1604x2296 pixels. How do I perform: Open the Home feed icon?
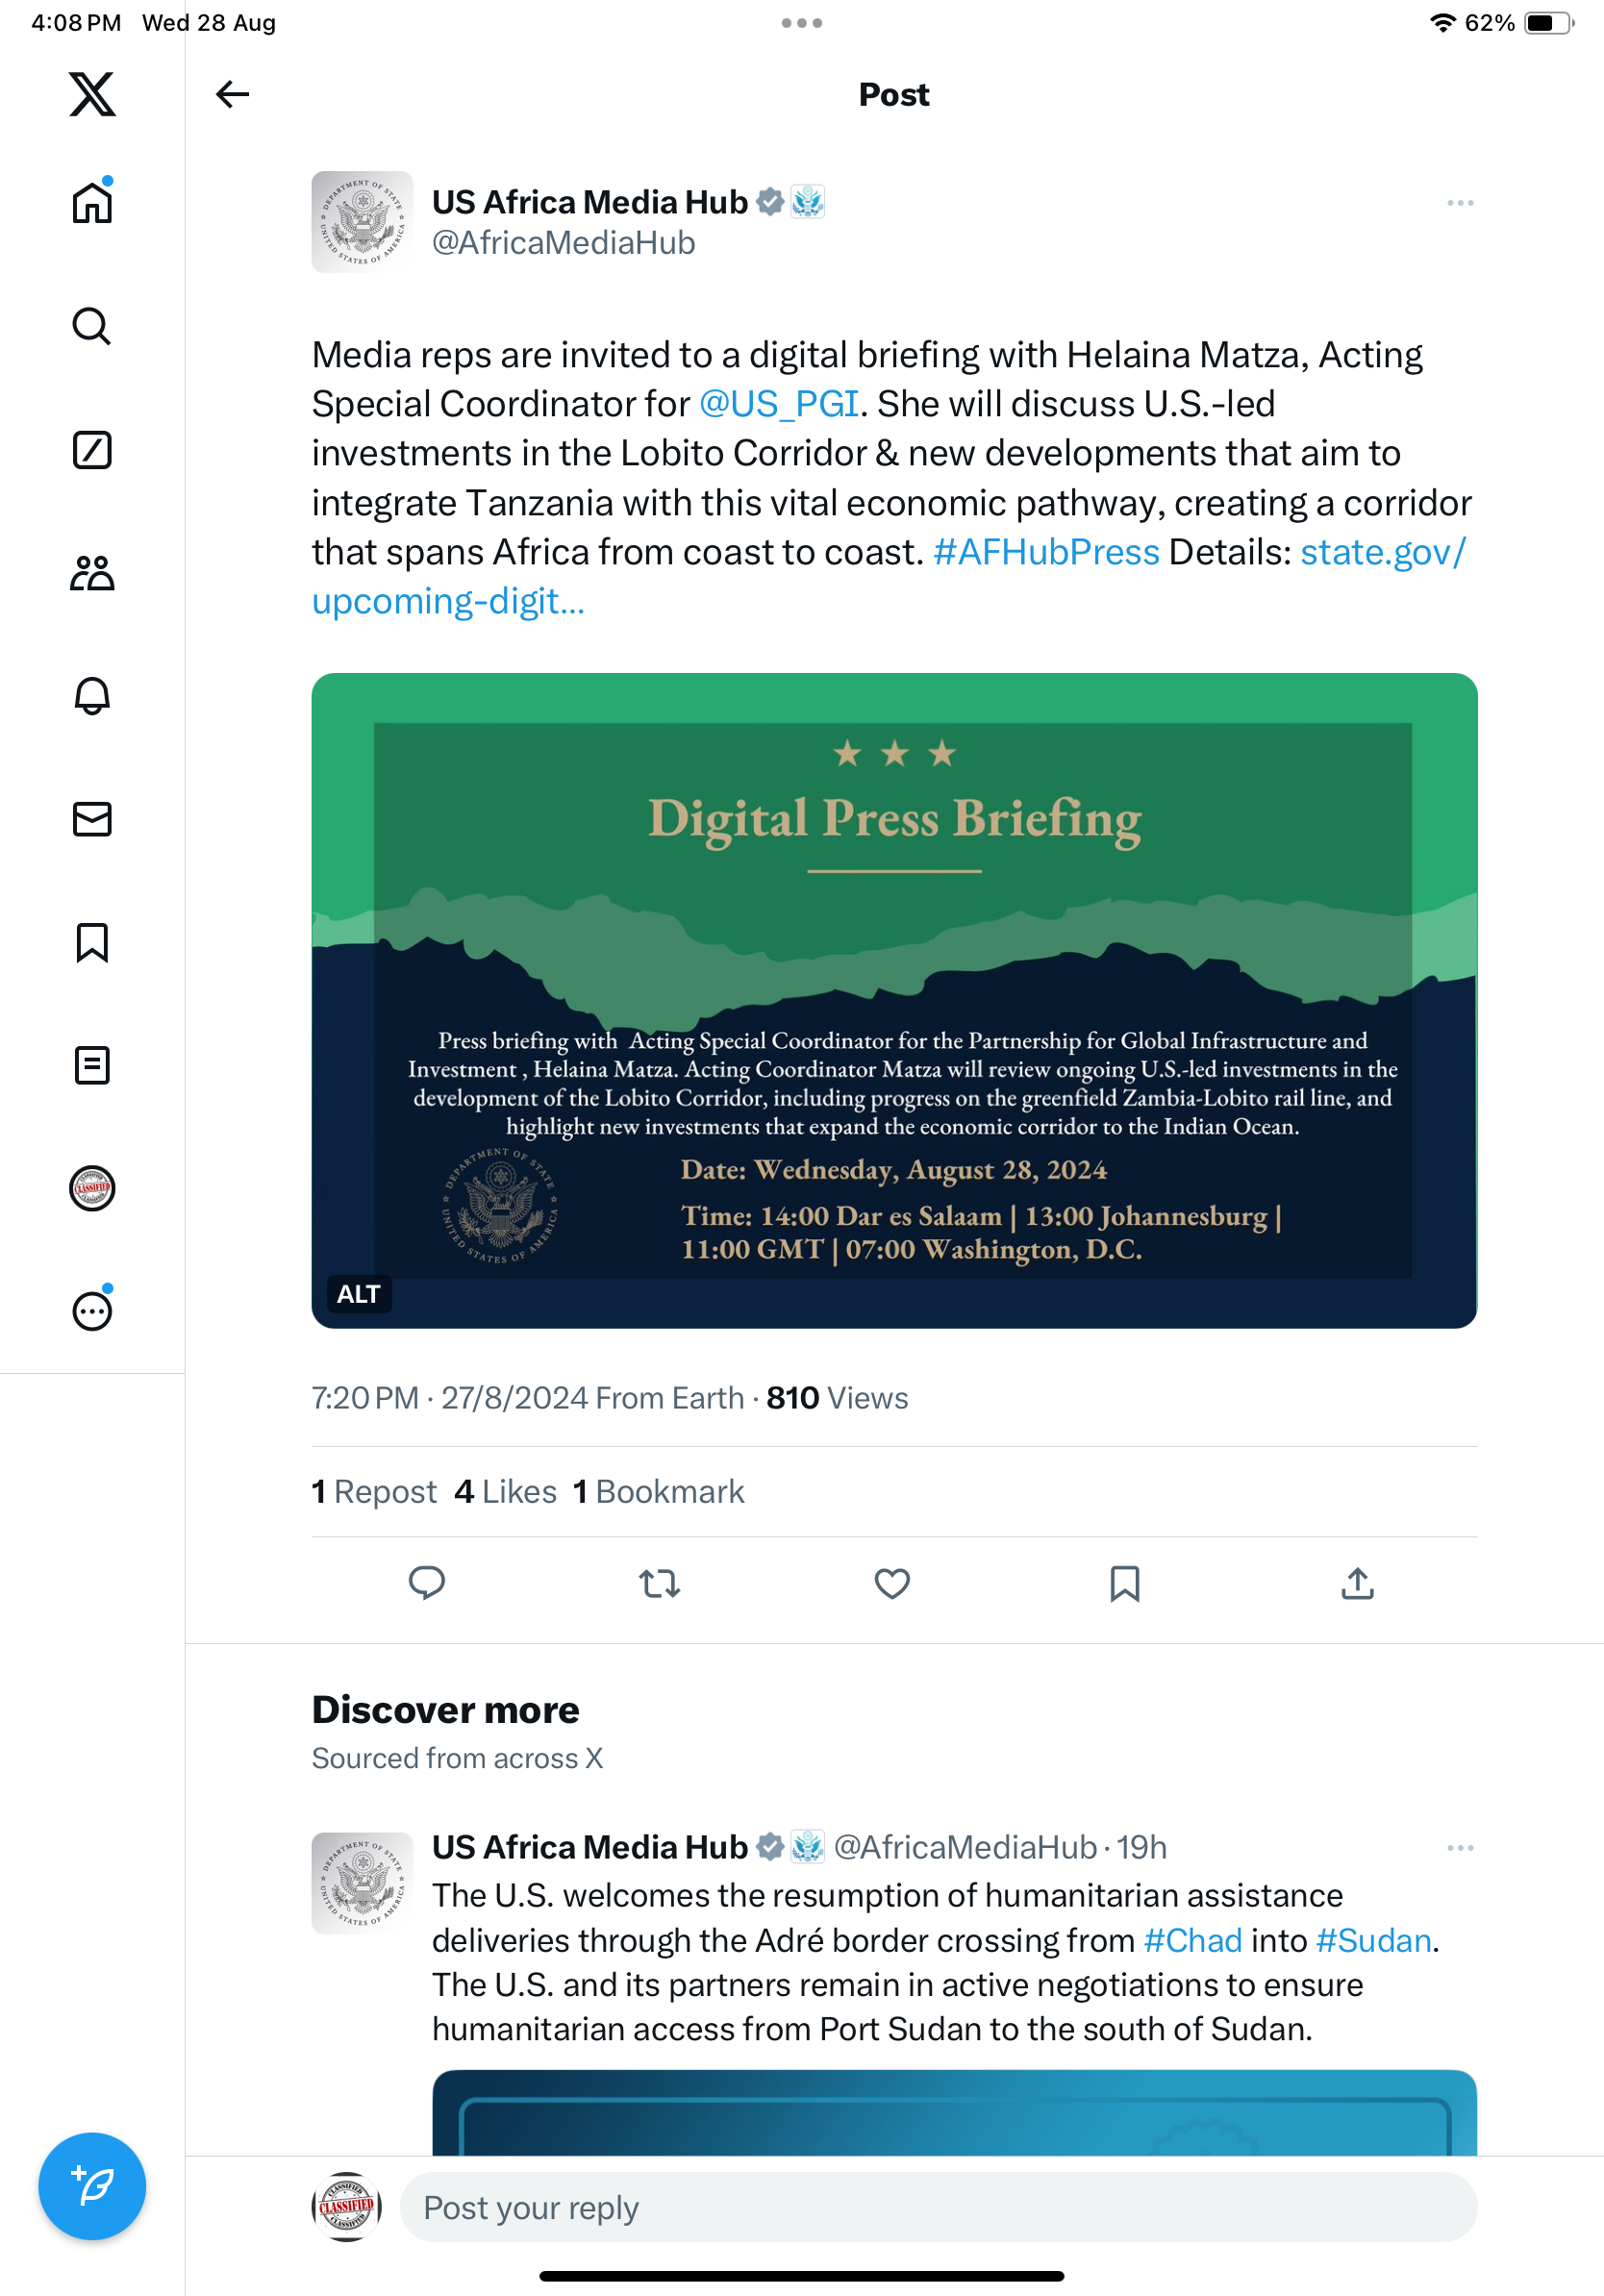point(92,203)
